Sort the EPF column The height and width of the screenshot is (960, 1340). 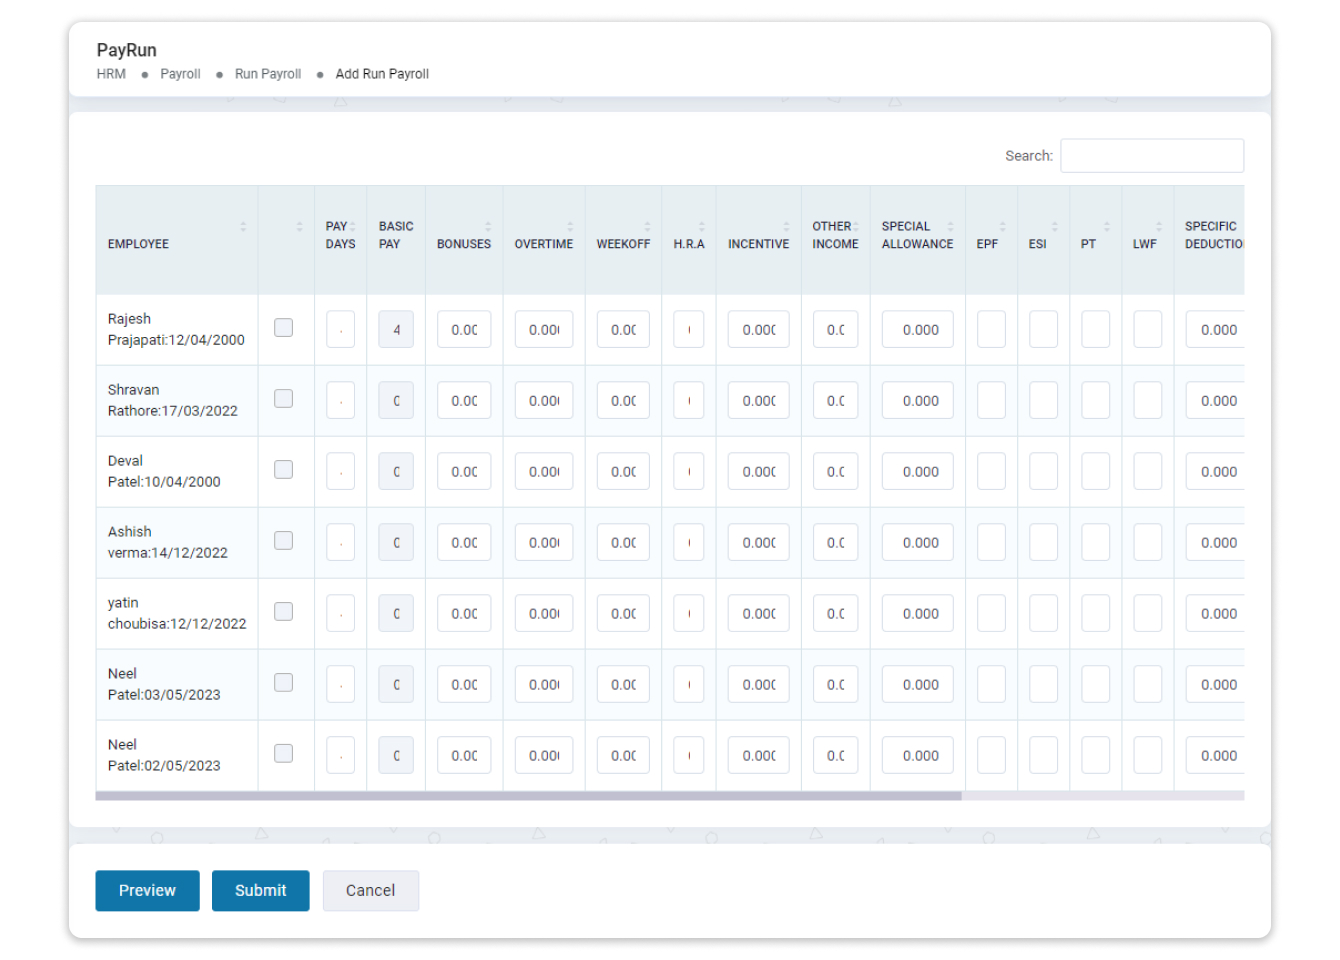click(1004, 227)
